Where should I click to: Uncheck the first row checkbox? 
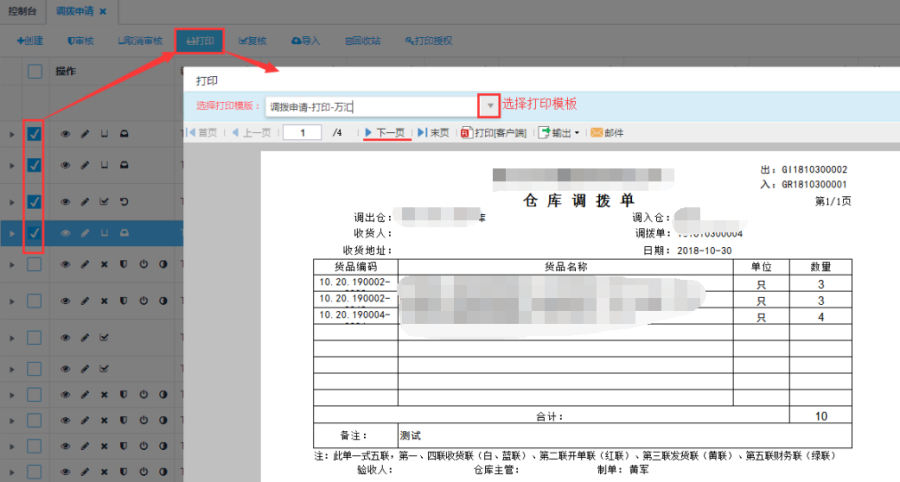[34, 133]
